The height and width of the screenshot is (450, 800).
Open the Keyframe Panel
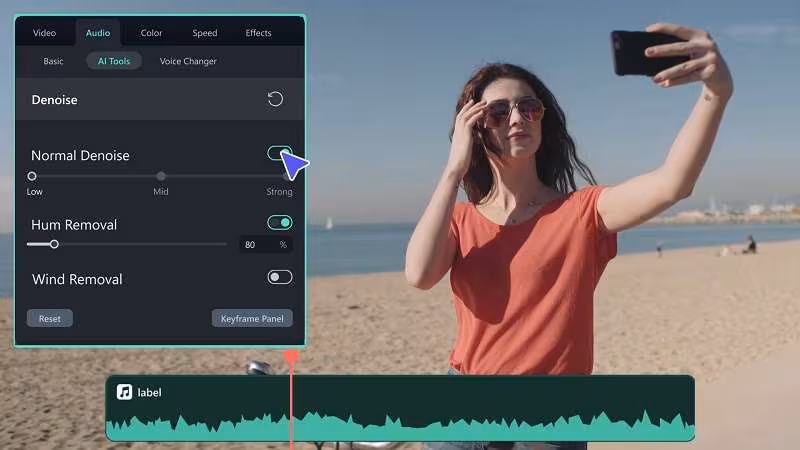pos(252,318)
